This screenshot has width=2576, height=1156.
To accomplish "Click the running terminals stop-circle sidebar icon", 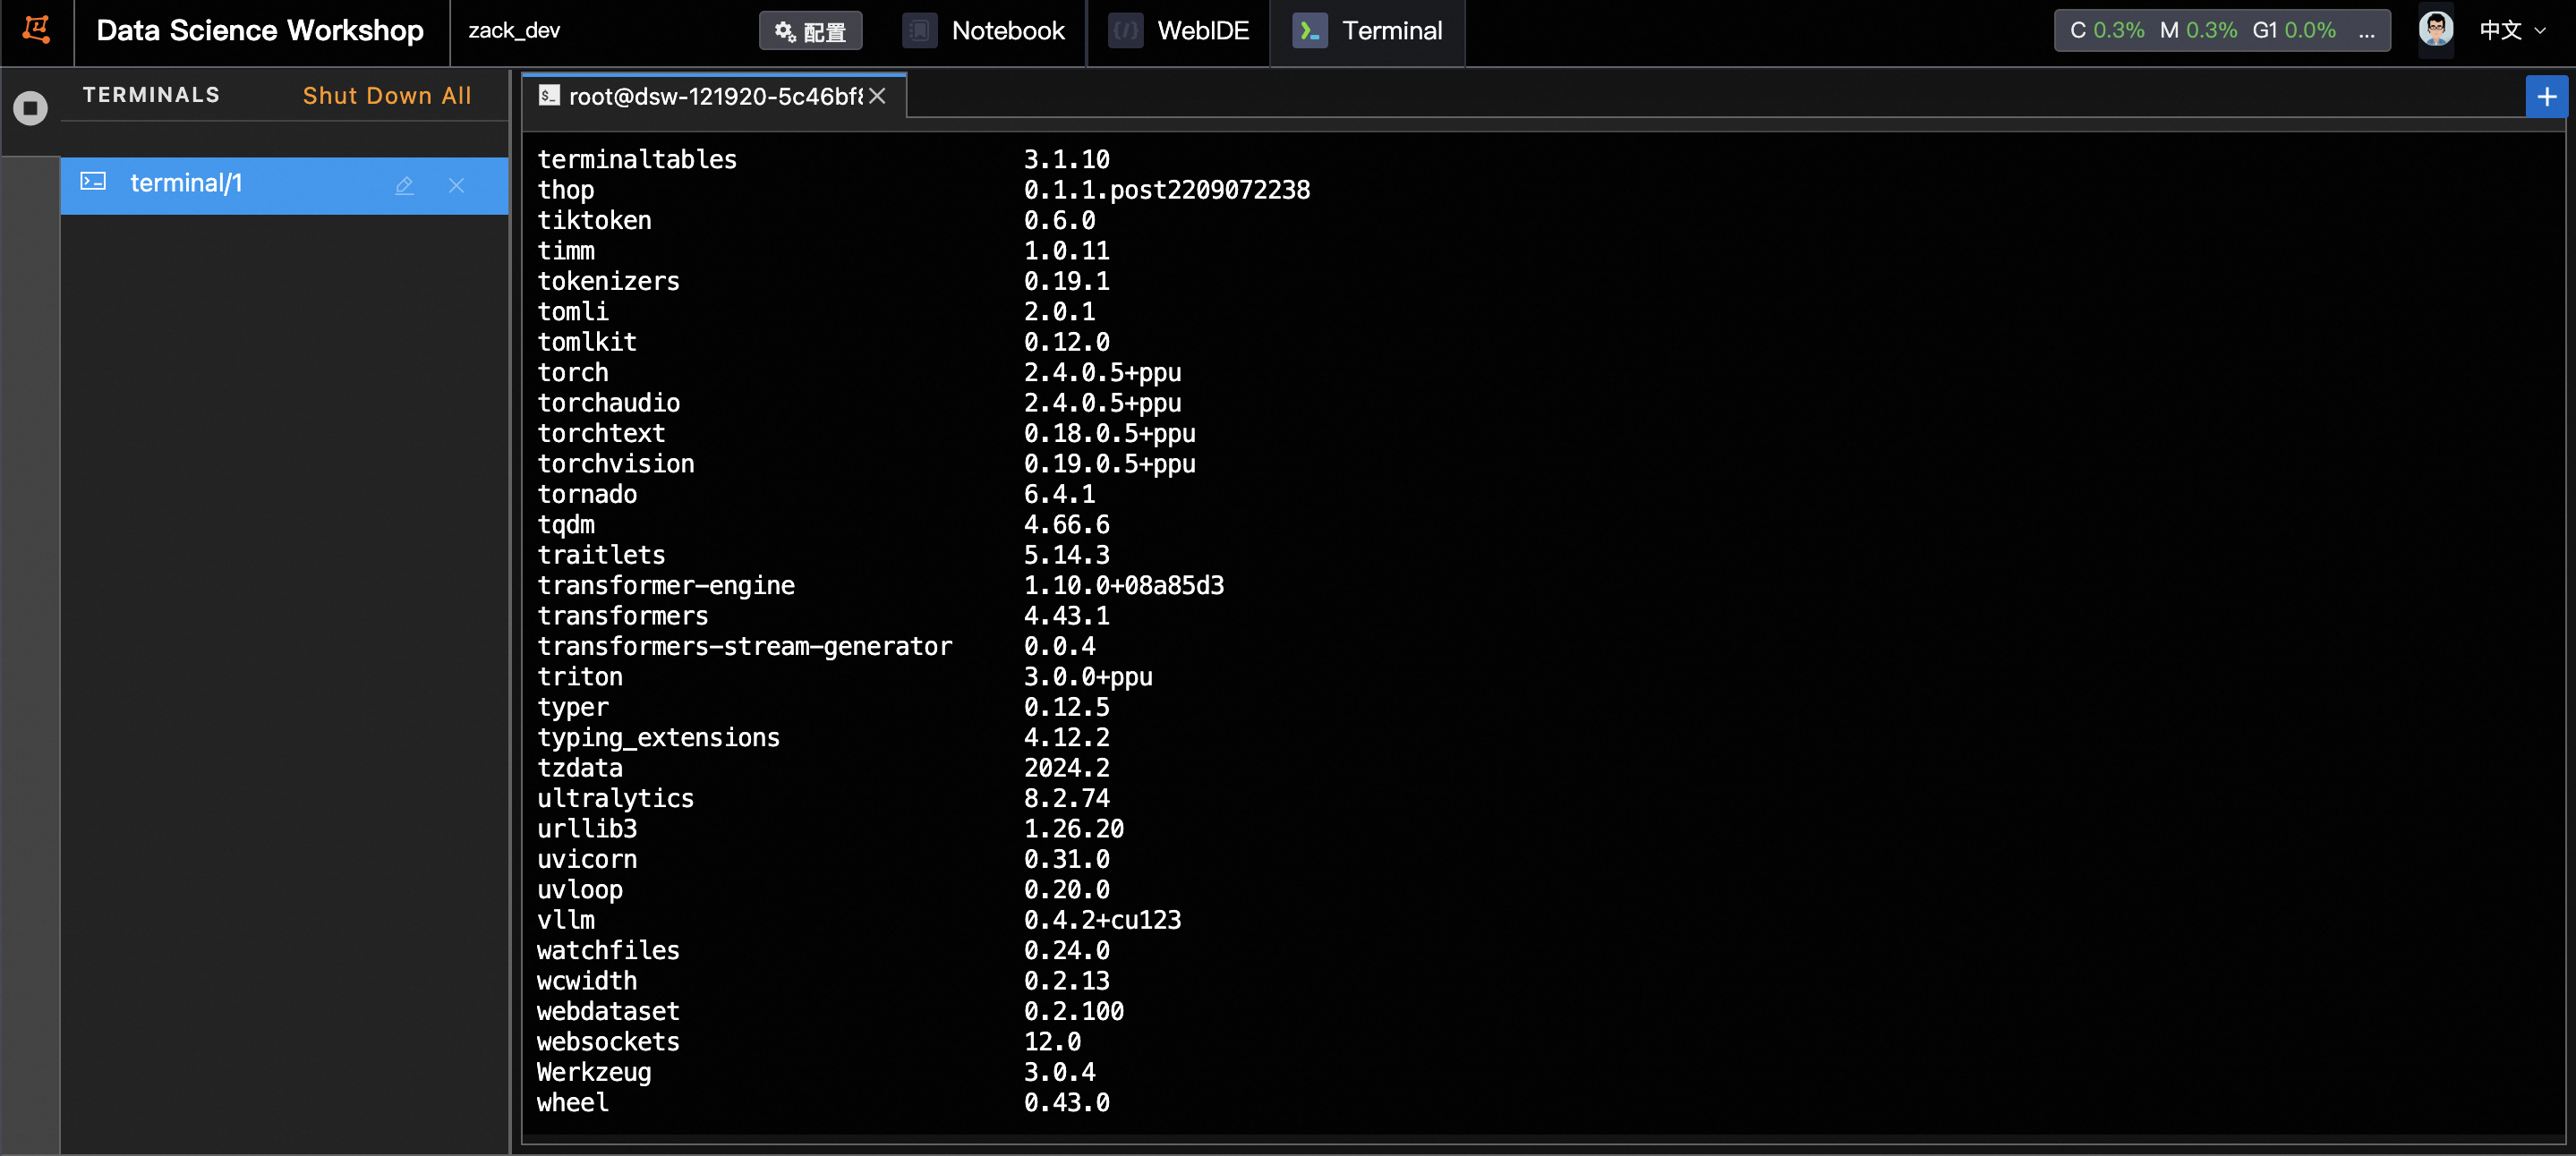I will point(30,107).
